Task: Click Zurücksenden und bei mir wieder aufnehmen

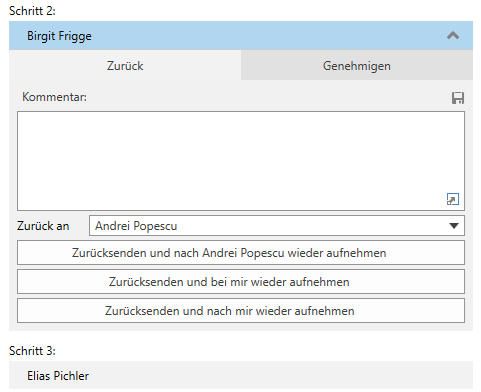Action: [241, 282]
